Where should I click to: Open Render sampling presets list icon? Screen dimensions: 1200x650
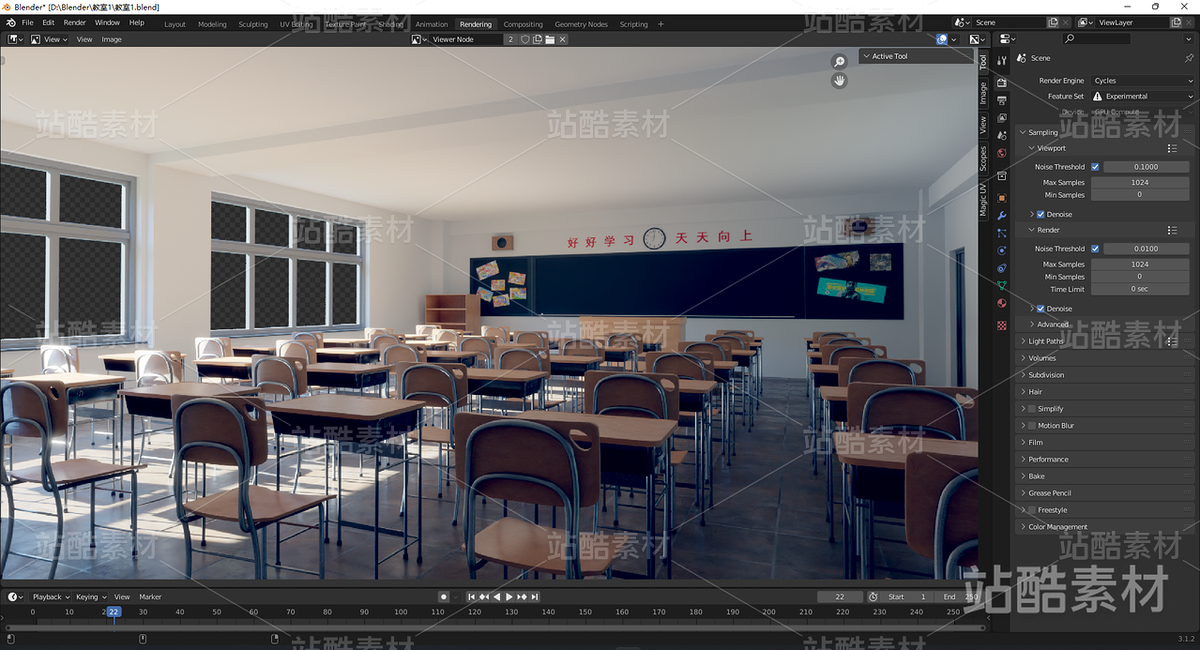(x=1172, y=230)
